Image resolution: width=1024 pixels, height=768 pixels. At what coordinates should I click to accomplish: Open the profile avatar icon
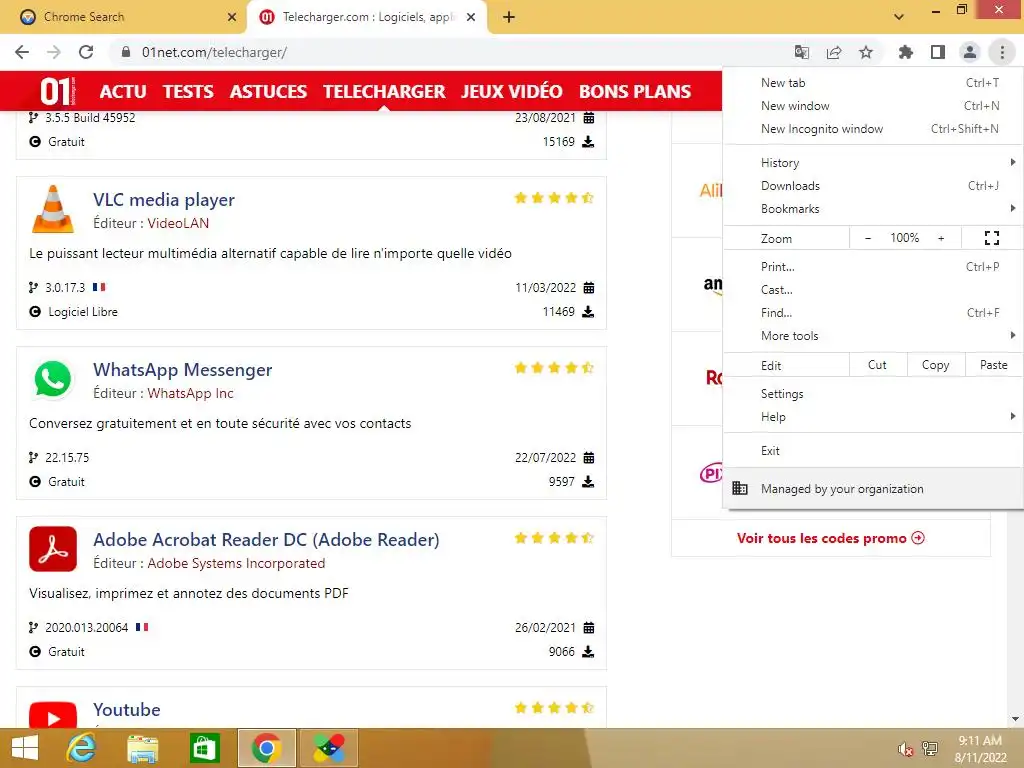[970, 52]
